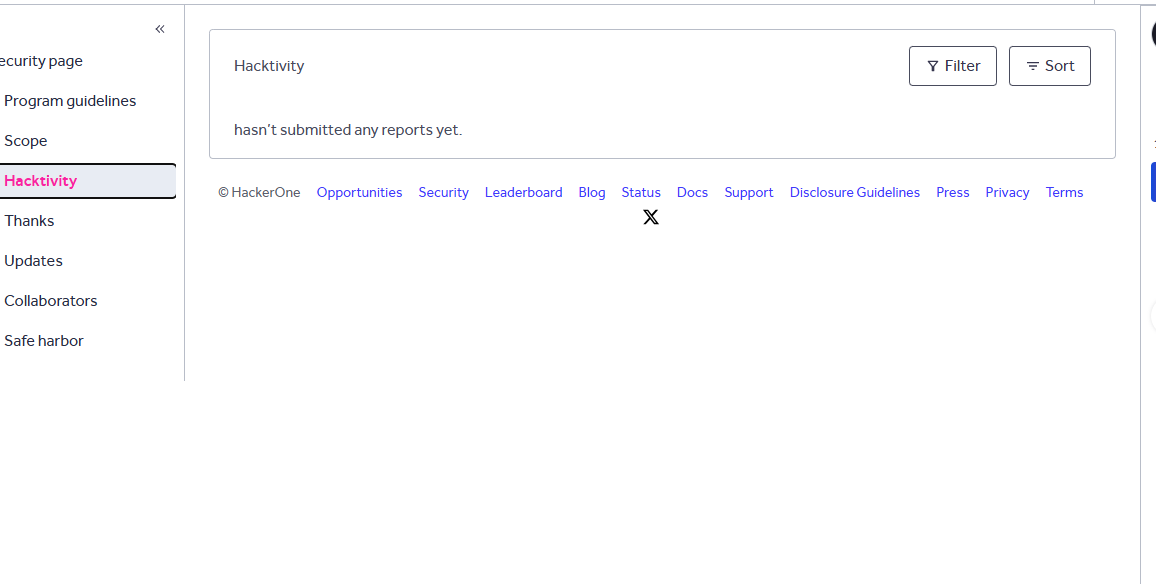
Task: Open the Press footer link
Action: pyautogui.click(x=953, y=192)
